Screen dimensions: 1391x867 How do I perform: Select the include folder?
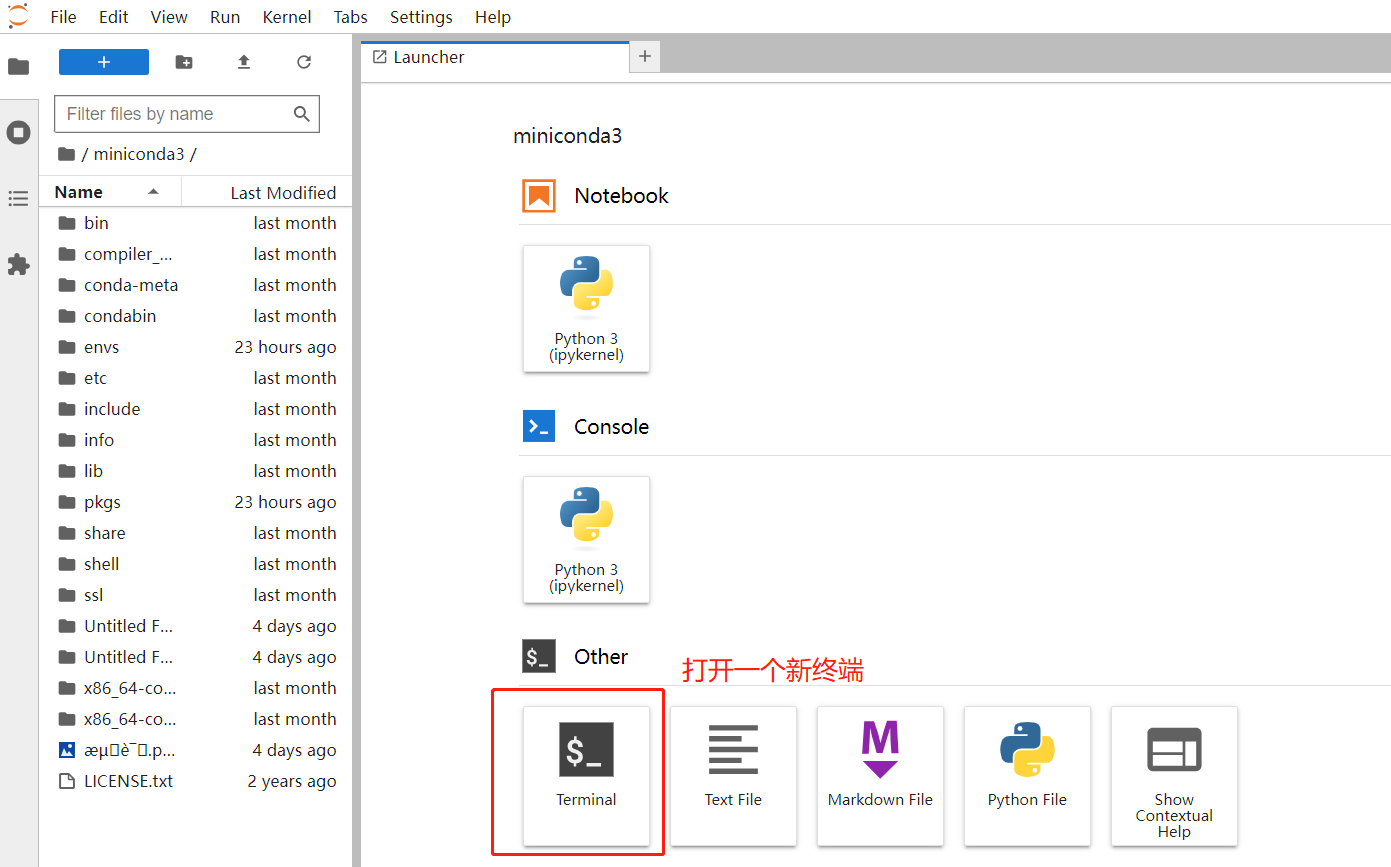pyautogui.click(x=196, y=409)
